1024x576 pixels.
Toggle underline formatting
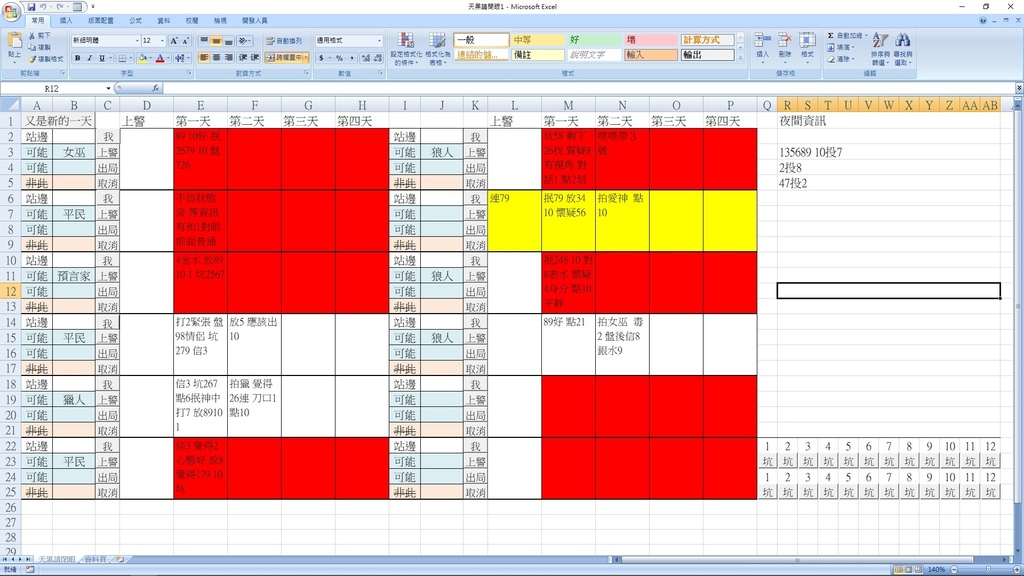click(x=102, y=58)
